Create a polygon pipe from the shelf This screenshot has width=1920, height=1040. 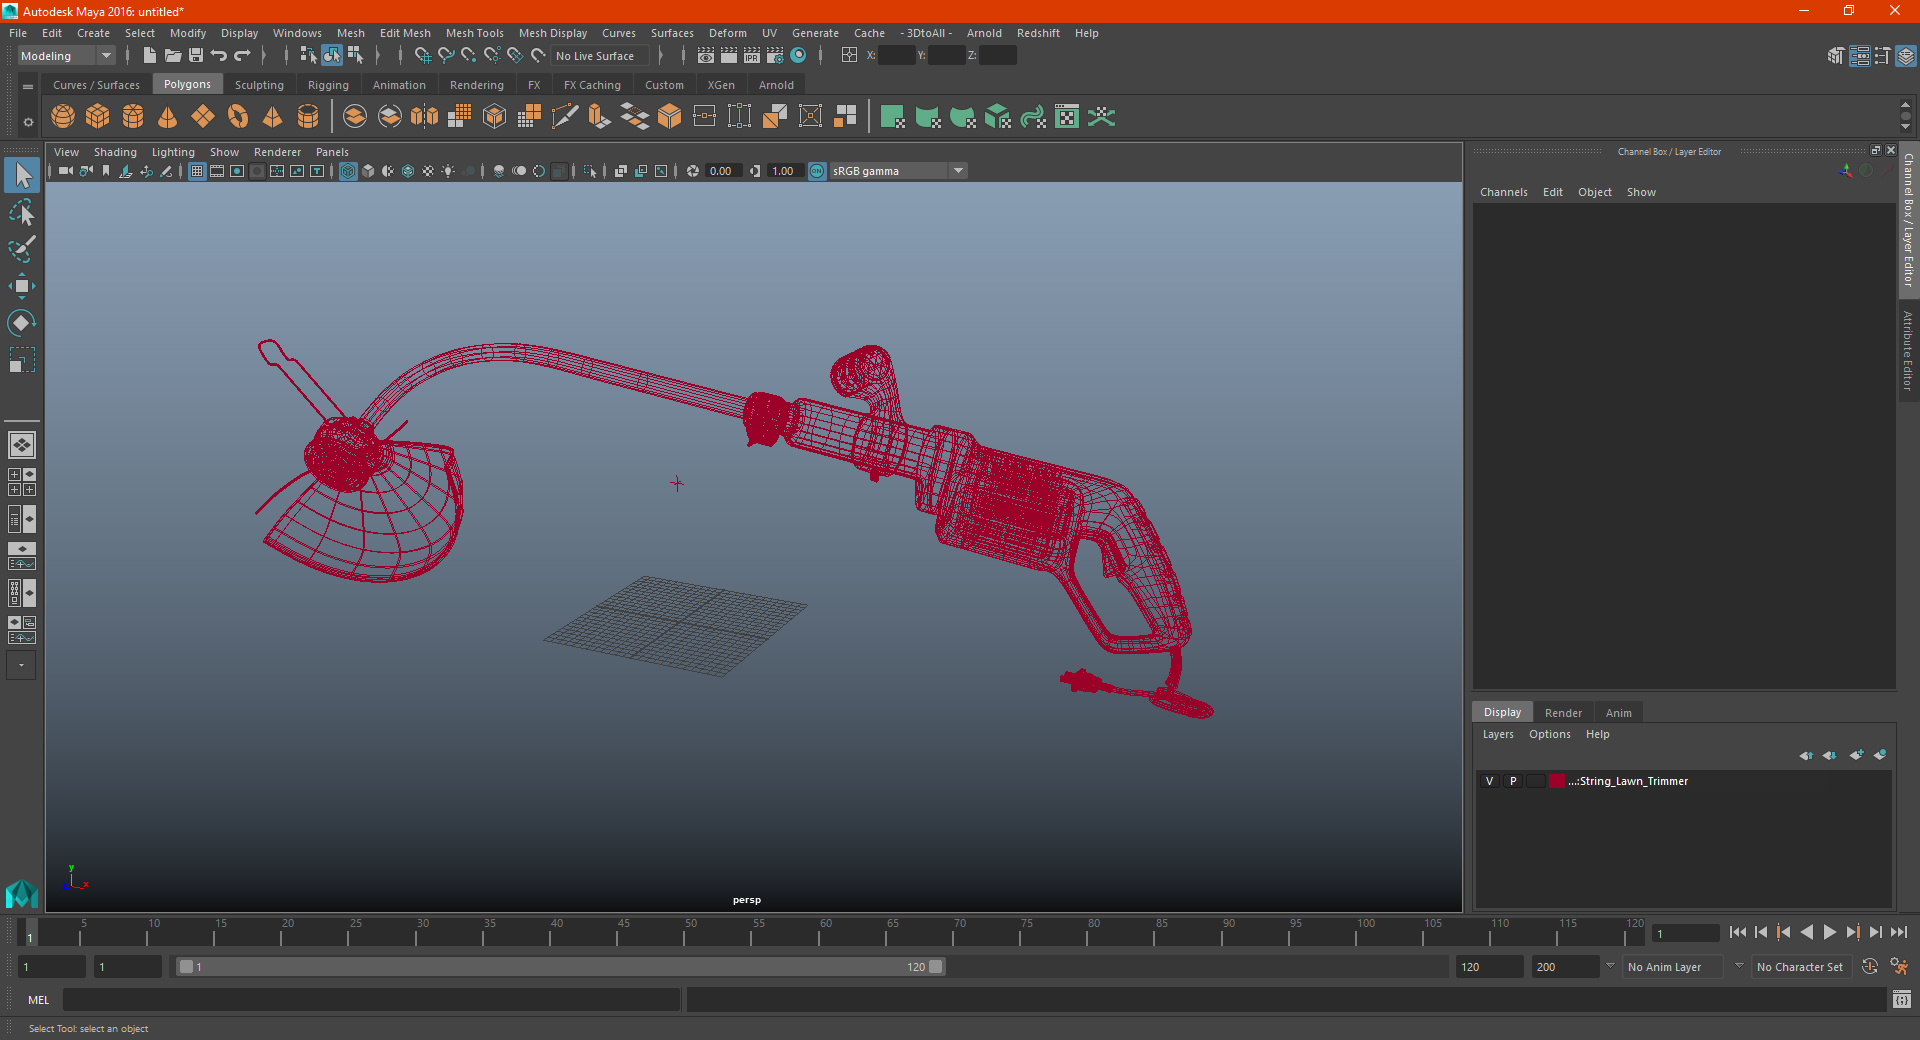(x=308, y=117)
